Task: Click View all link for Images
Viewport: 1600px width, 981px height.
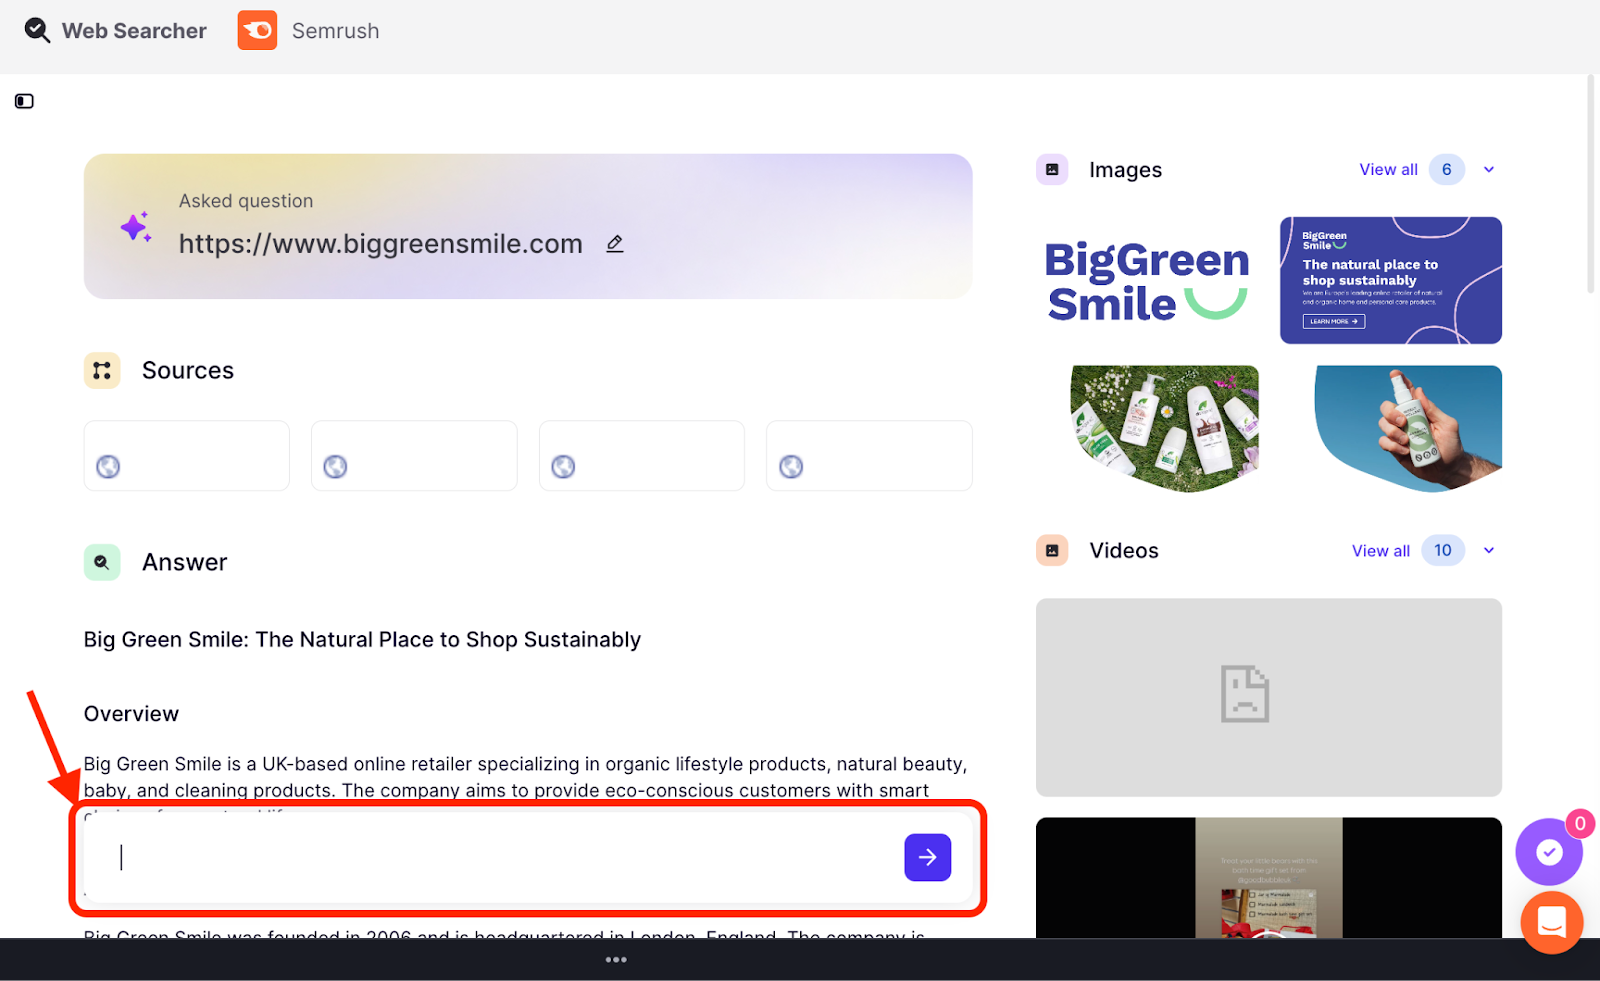Action: pos(1388,170)
